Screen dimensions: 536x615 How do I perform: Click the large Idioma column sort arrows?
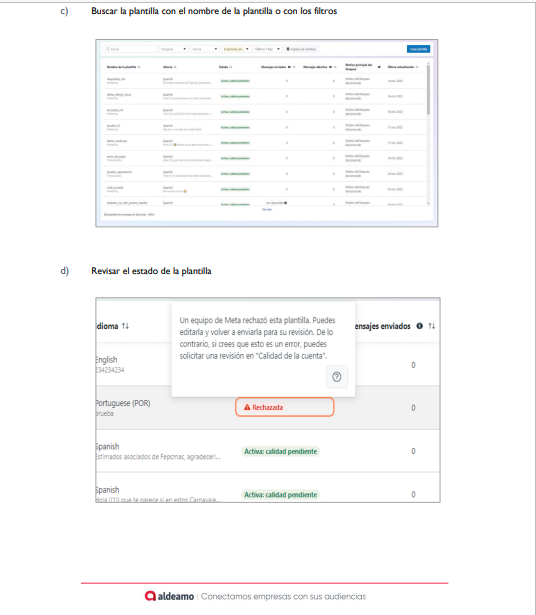pyautogui.click(x=125, y=326)
